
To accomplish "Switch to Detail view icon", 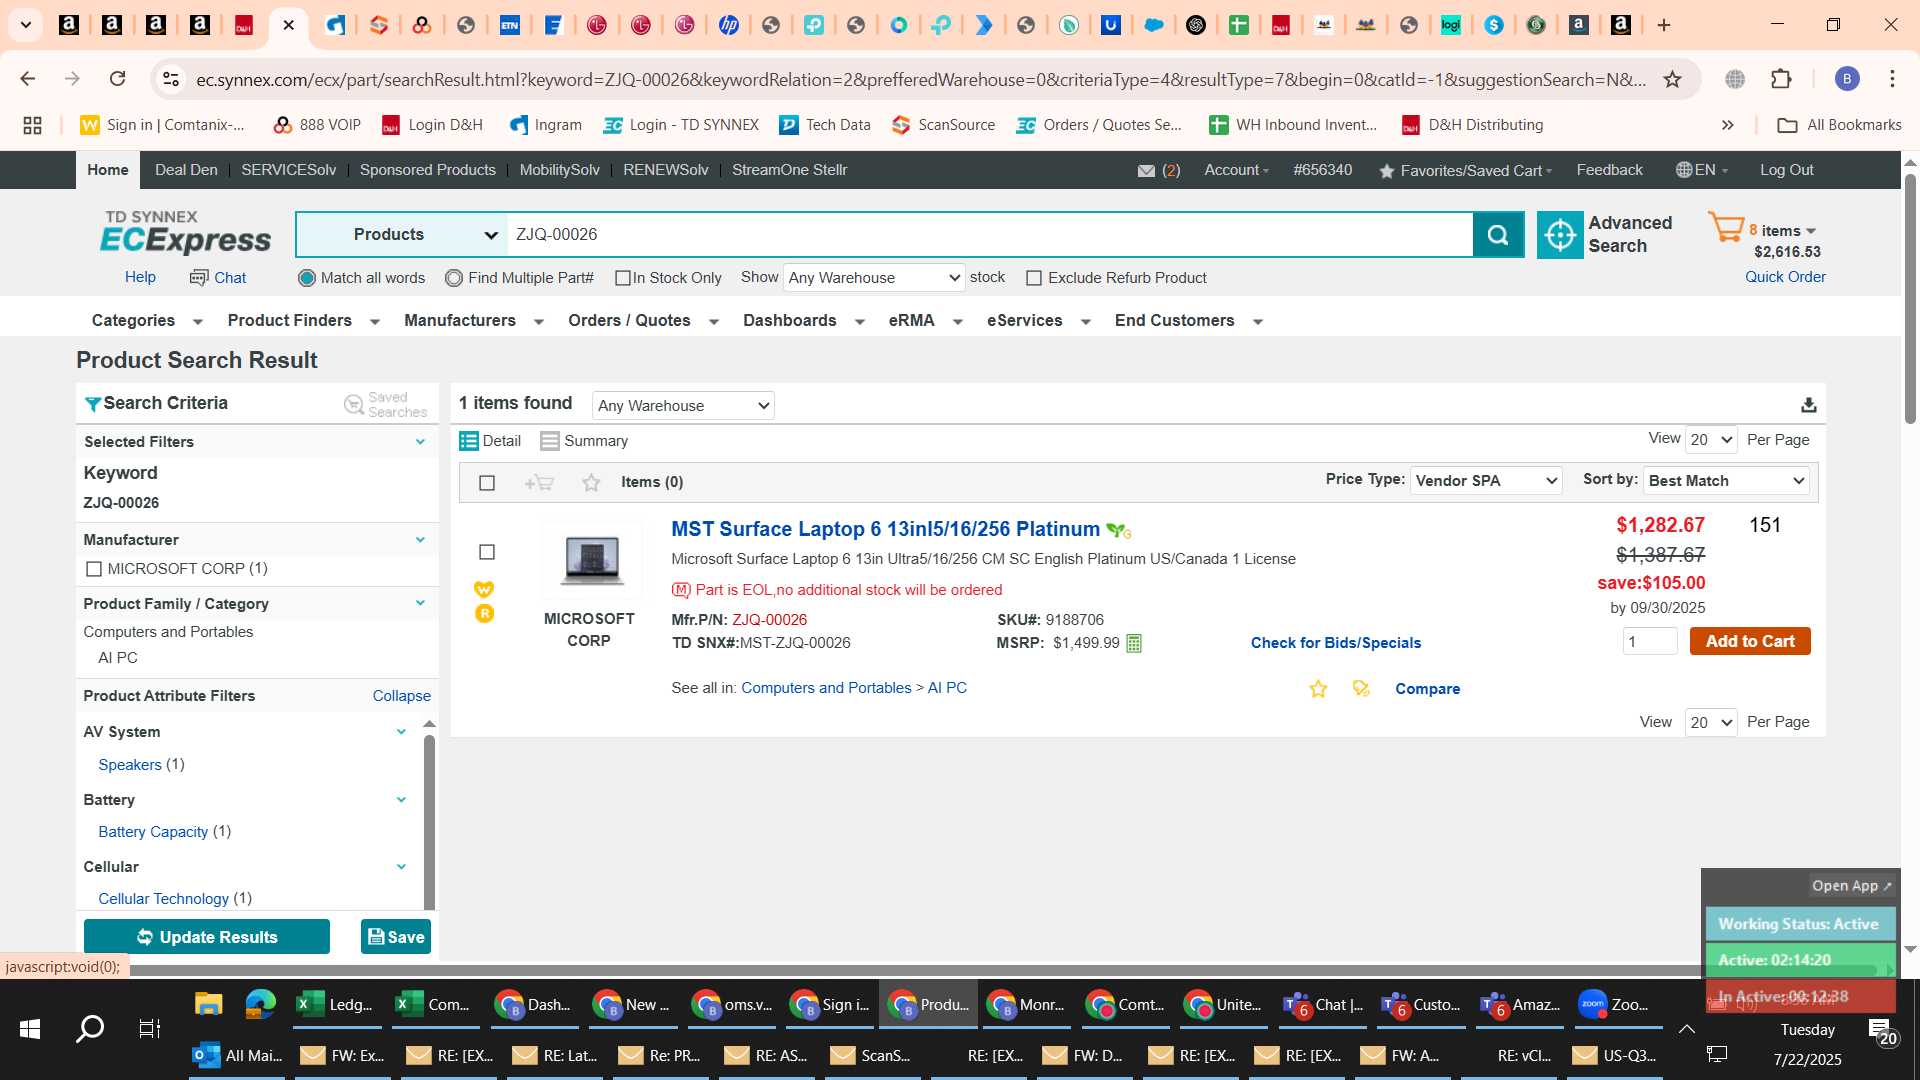I will click(x=468, y=441).
